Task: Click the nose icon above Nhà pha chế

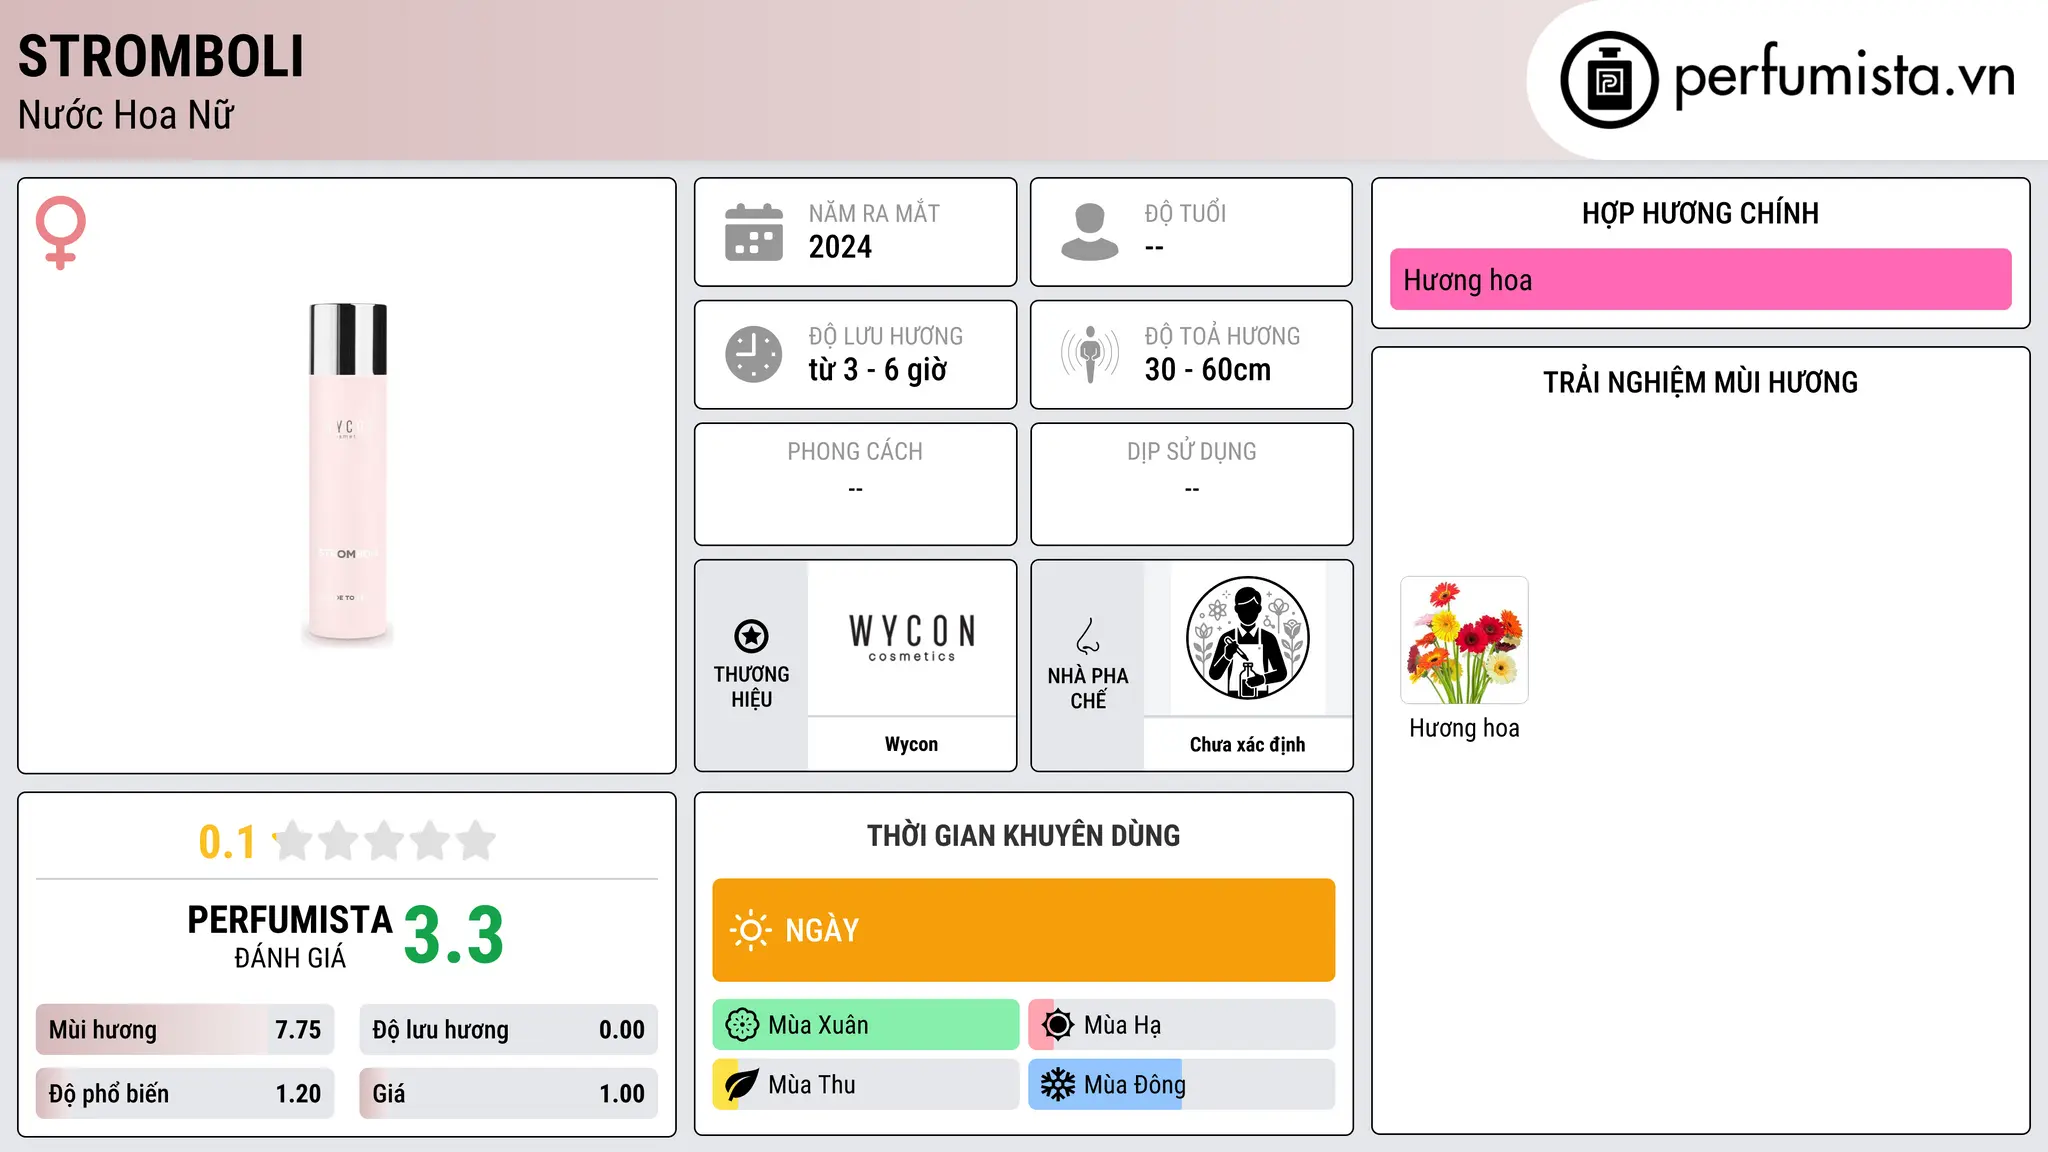Action: pos(1088,636)
